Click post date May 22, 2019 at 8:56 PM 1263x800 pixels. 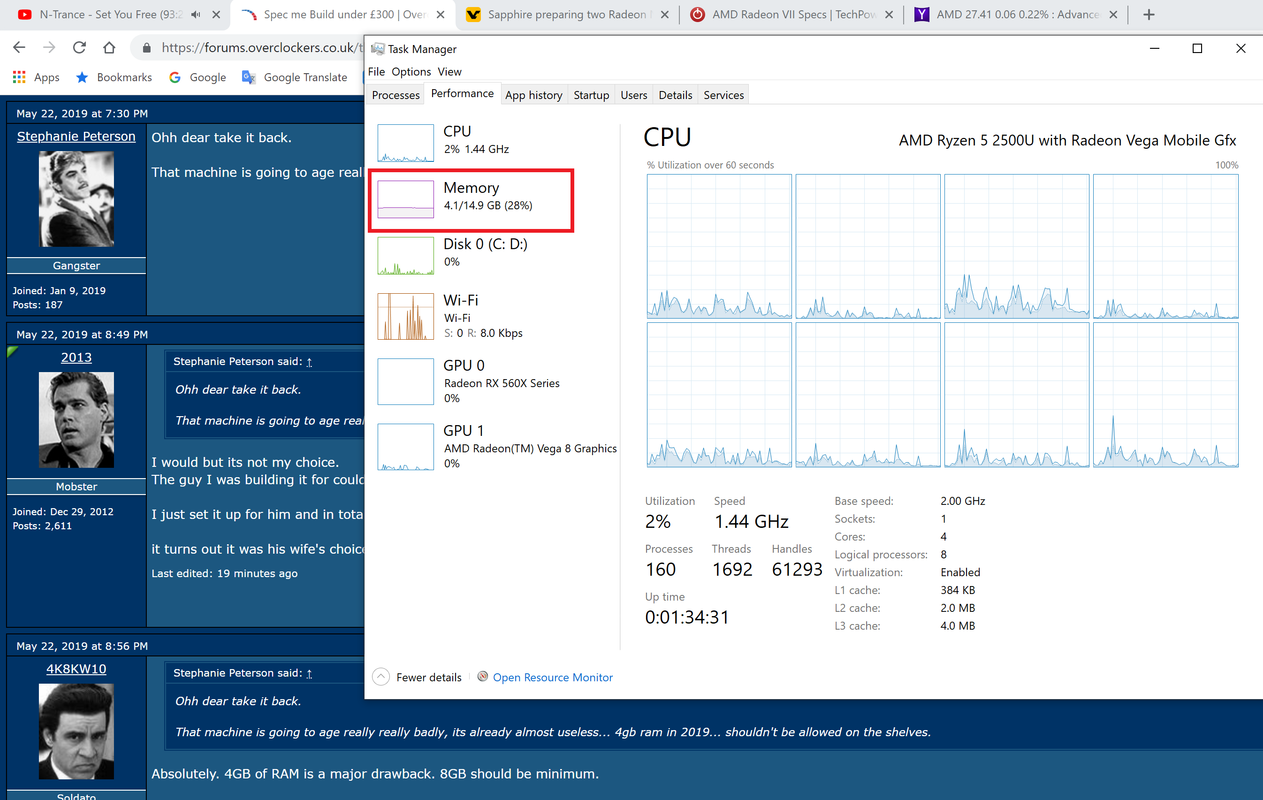(82, 646)
